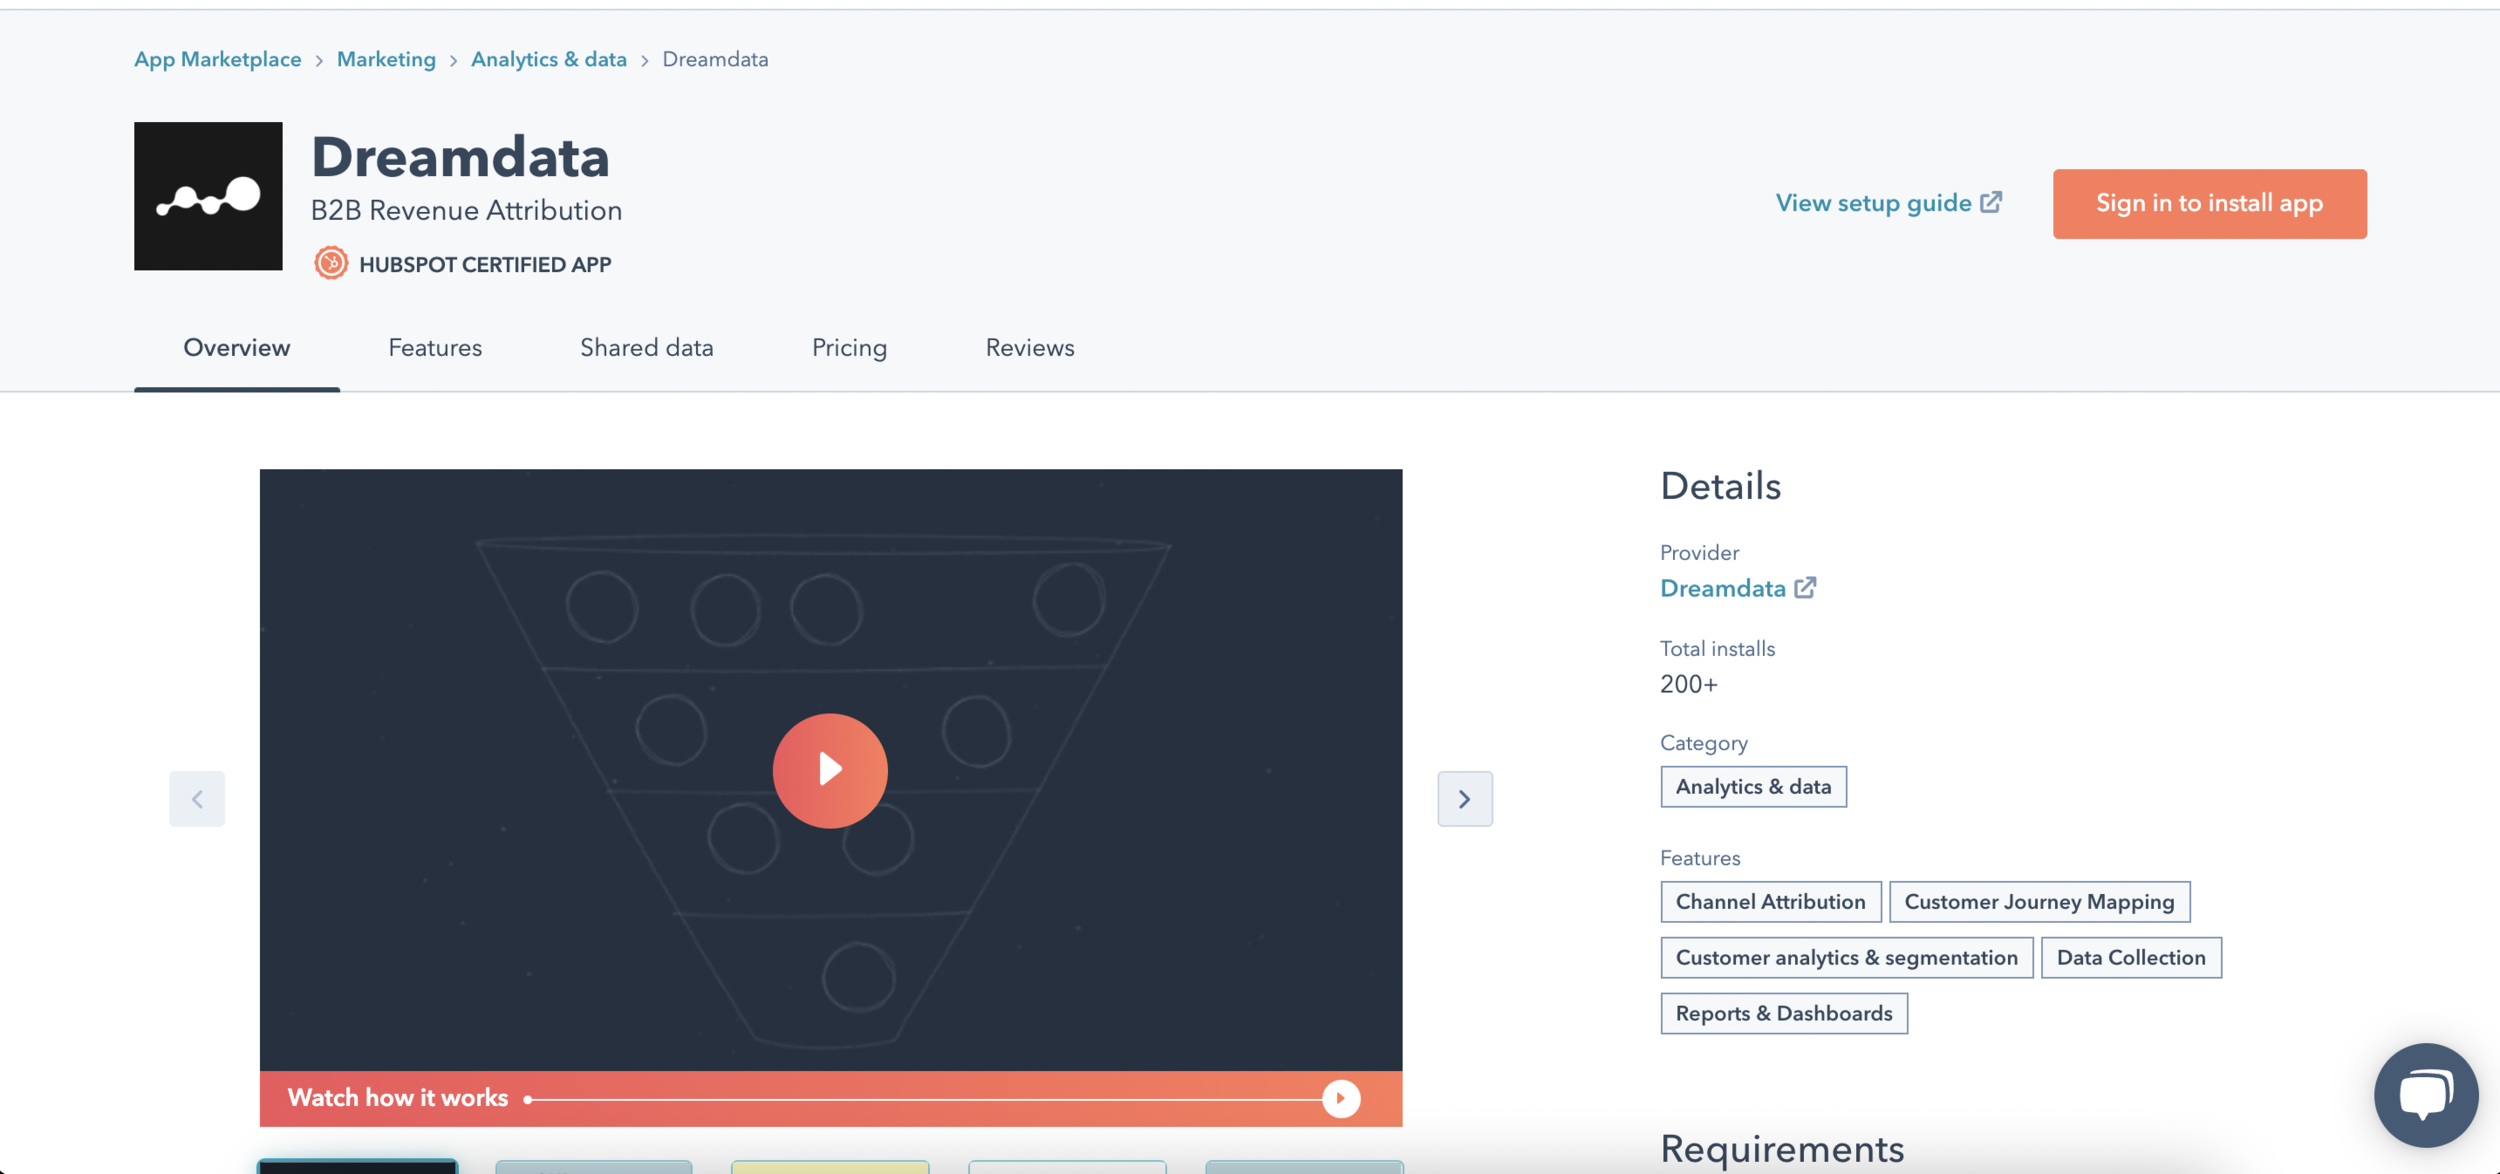
Task: Select the third yellow carousel thumbnail
Action: tap(830, 1167)
